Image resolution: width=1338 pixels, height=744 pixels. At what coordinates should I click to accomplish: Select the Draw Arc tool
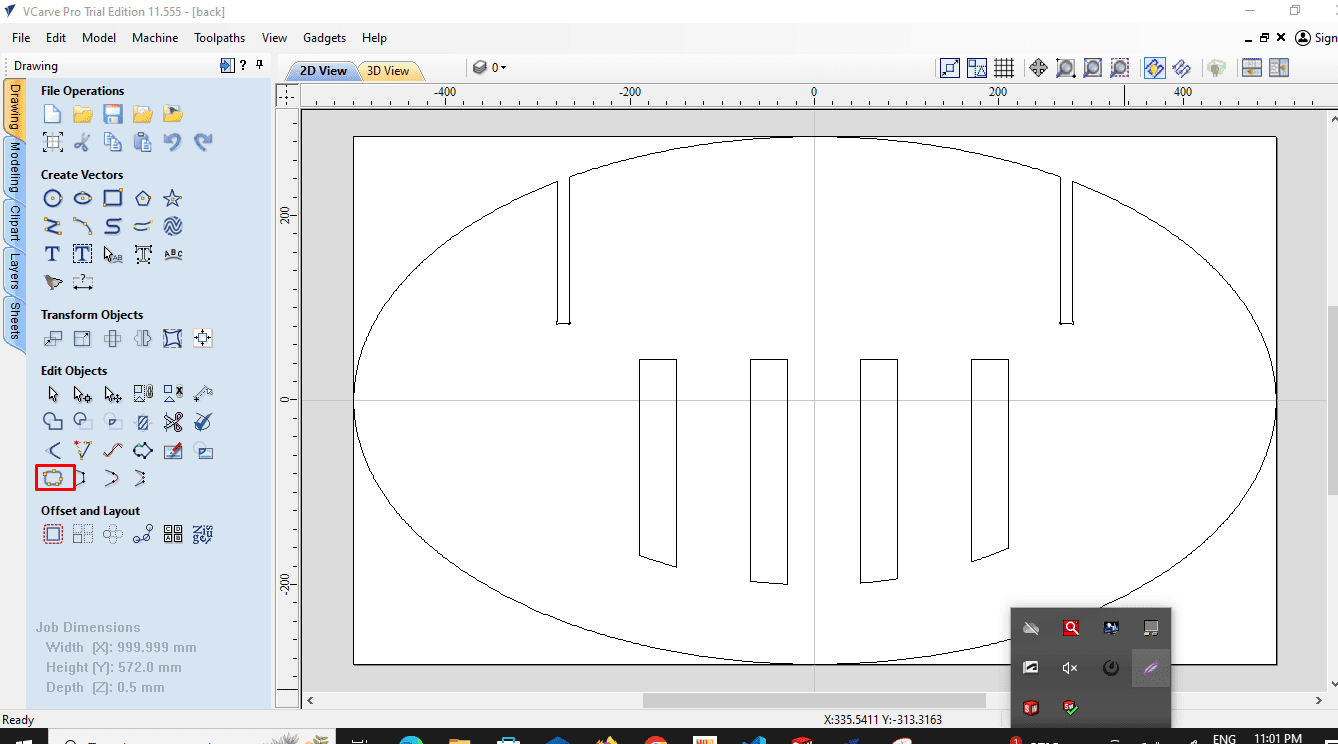click(x=83, y=226)
